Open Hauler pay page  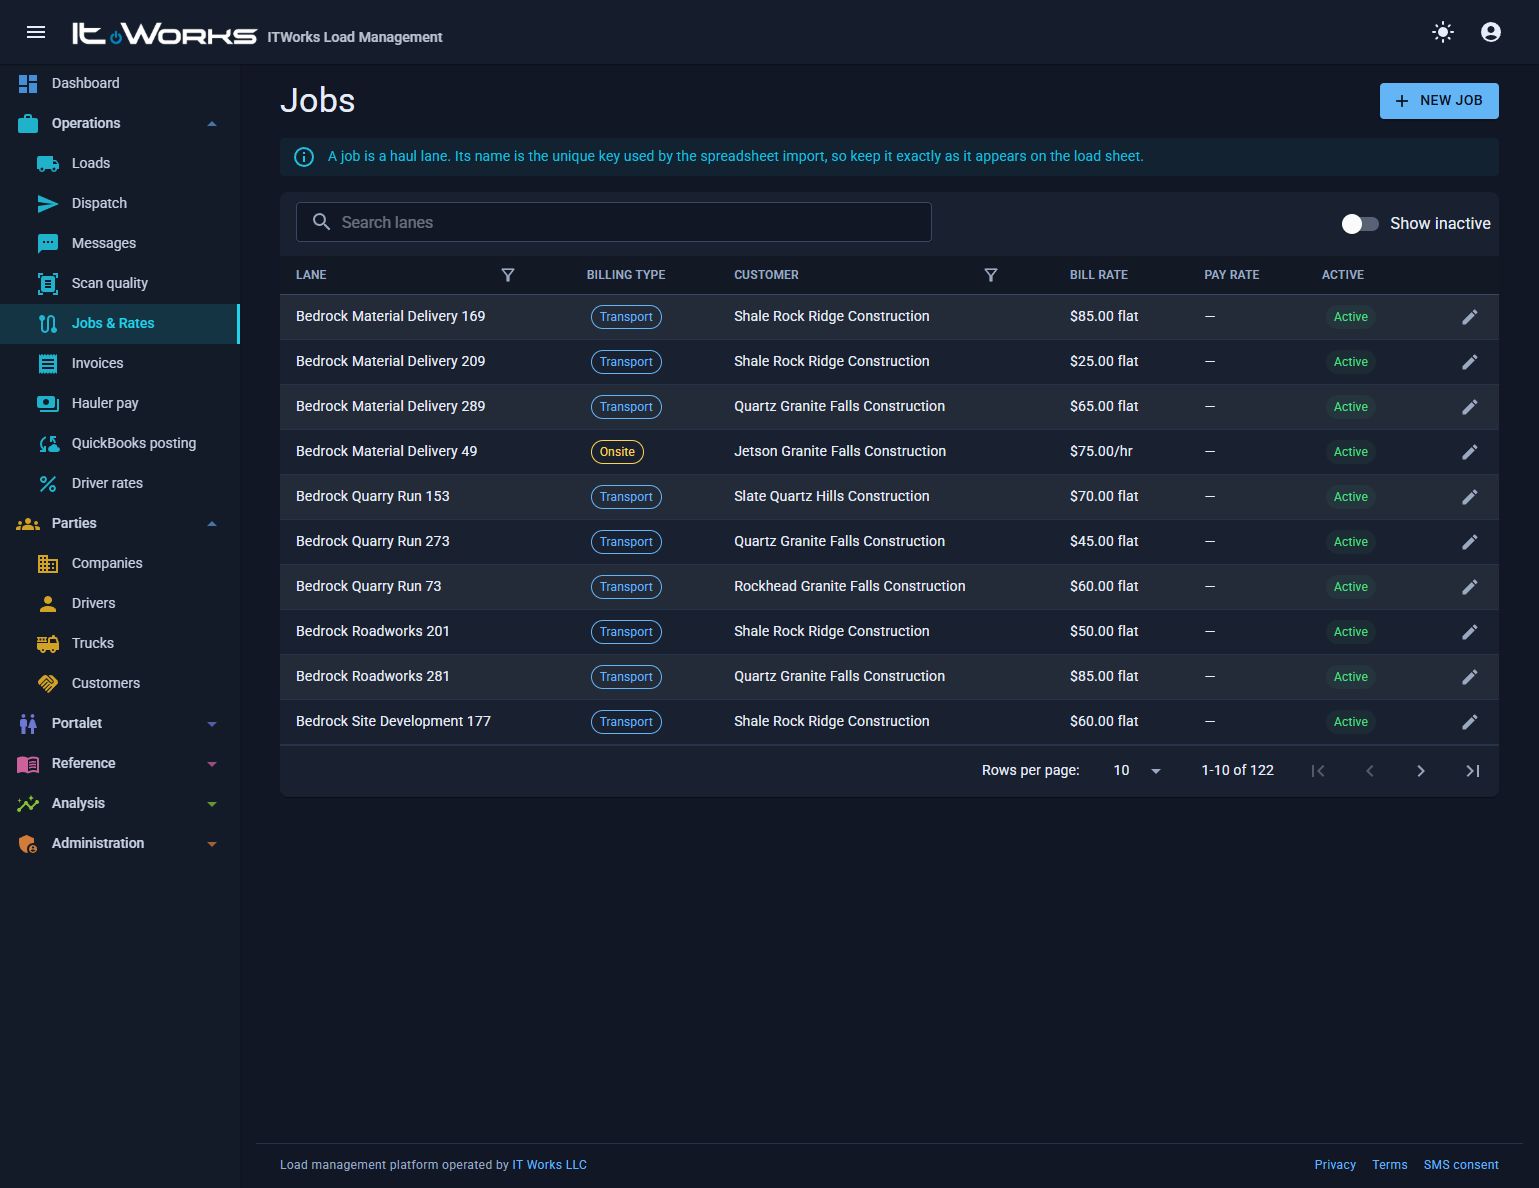(x=120, y=404)
